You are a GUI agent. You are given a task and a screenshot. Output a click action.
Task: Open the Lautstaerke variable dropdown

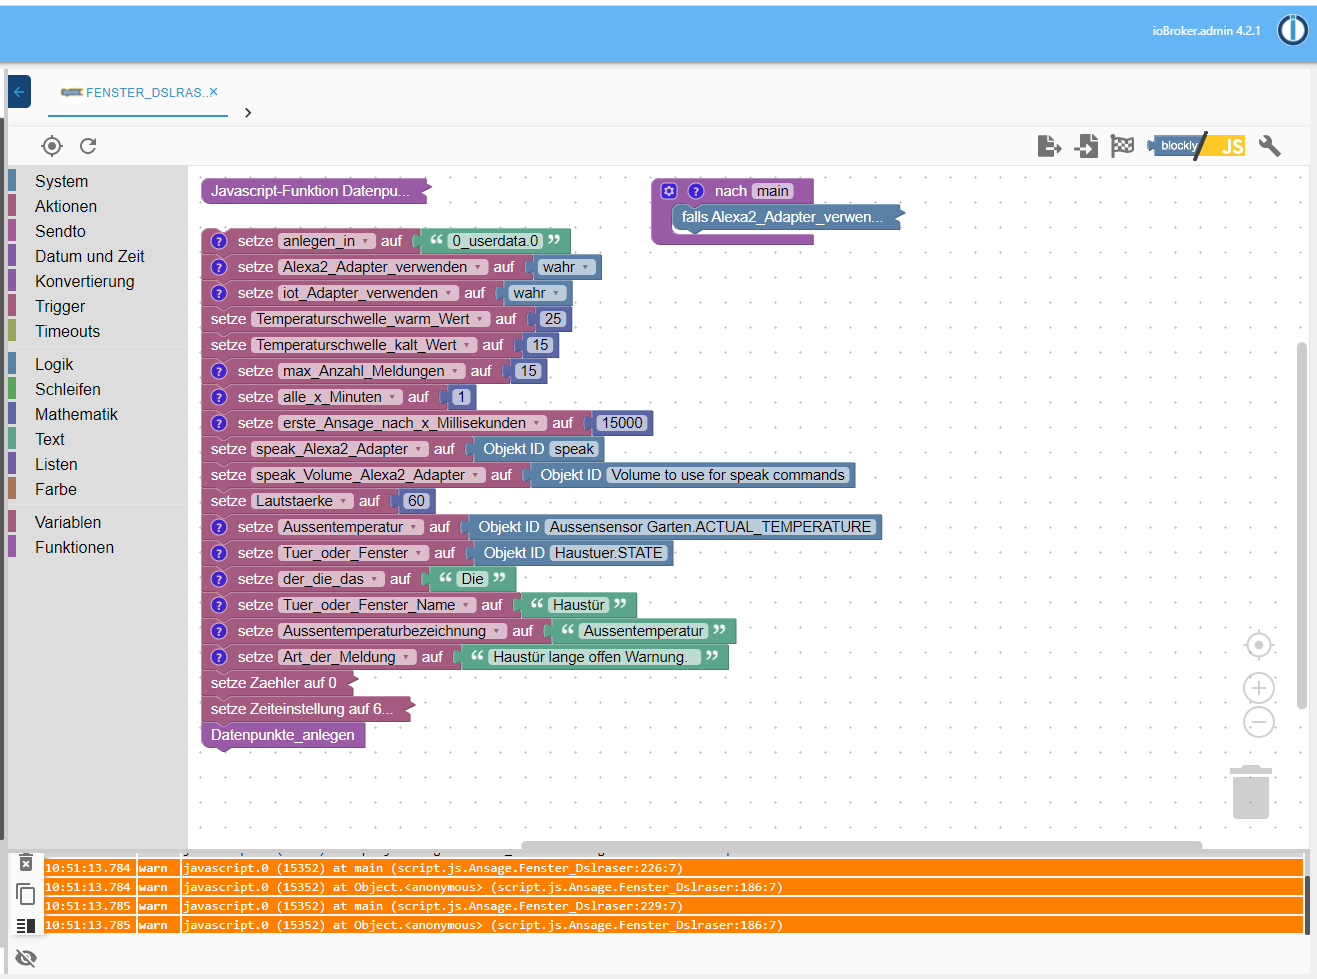point(302,501)
